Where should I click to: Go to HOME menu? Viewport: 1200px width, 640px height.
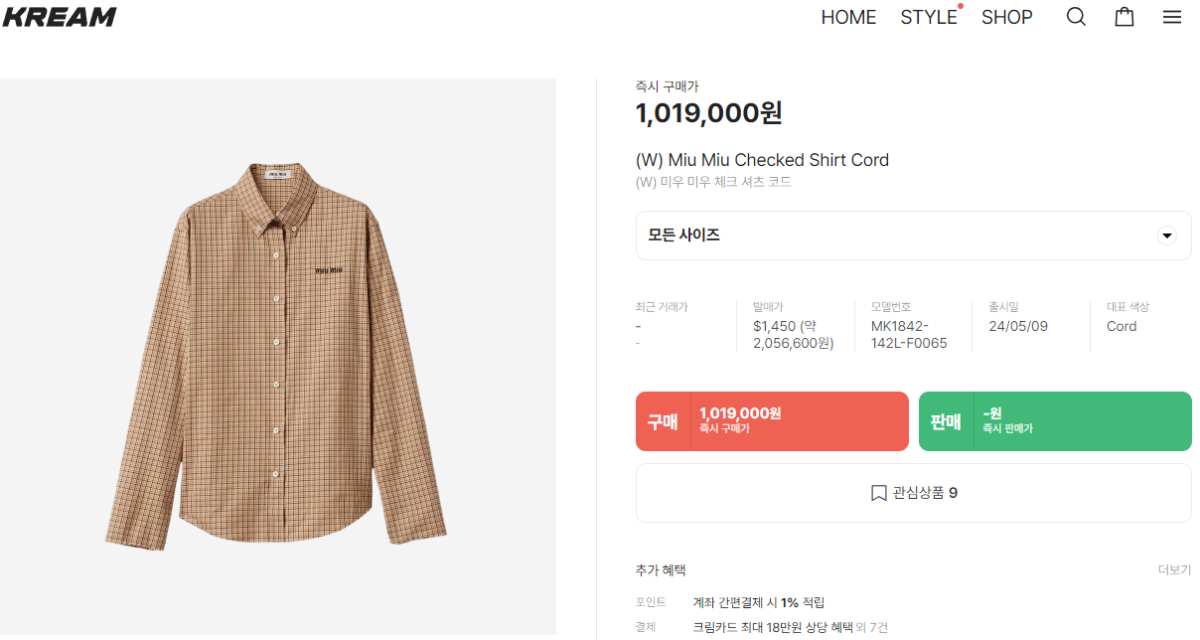coord(848,17)
